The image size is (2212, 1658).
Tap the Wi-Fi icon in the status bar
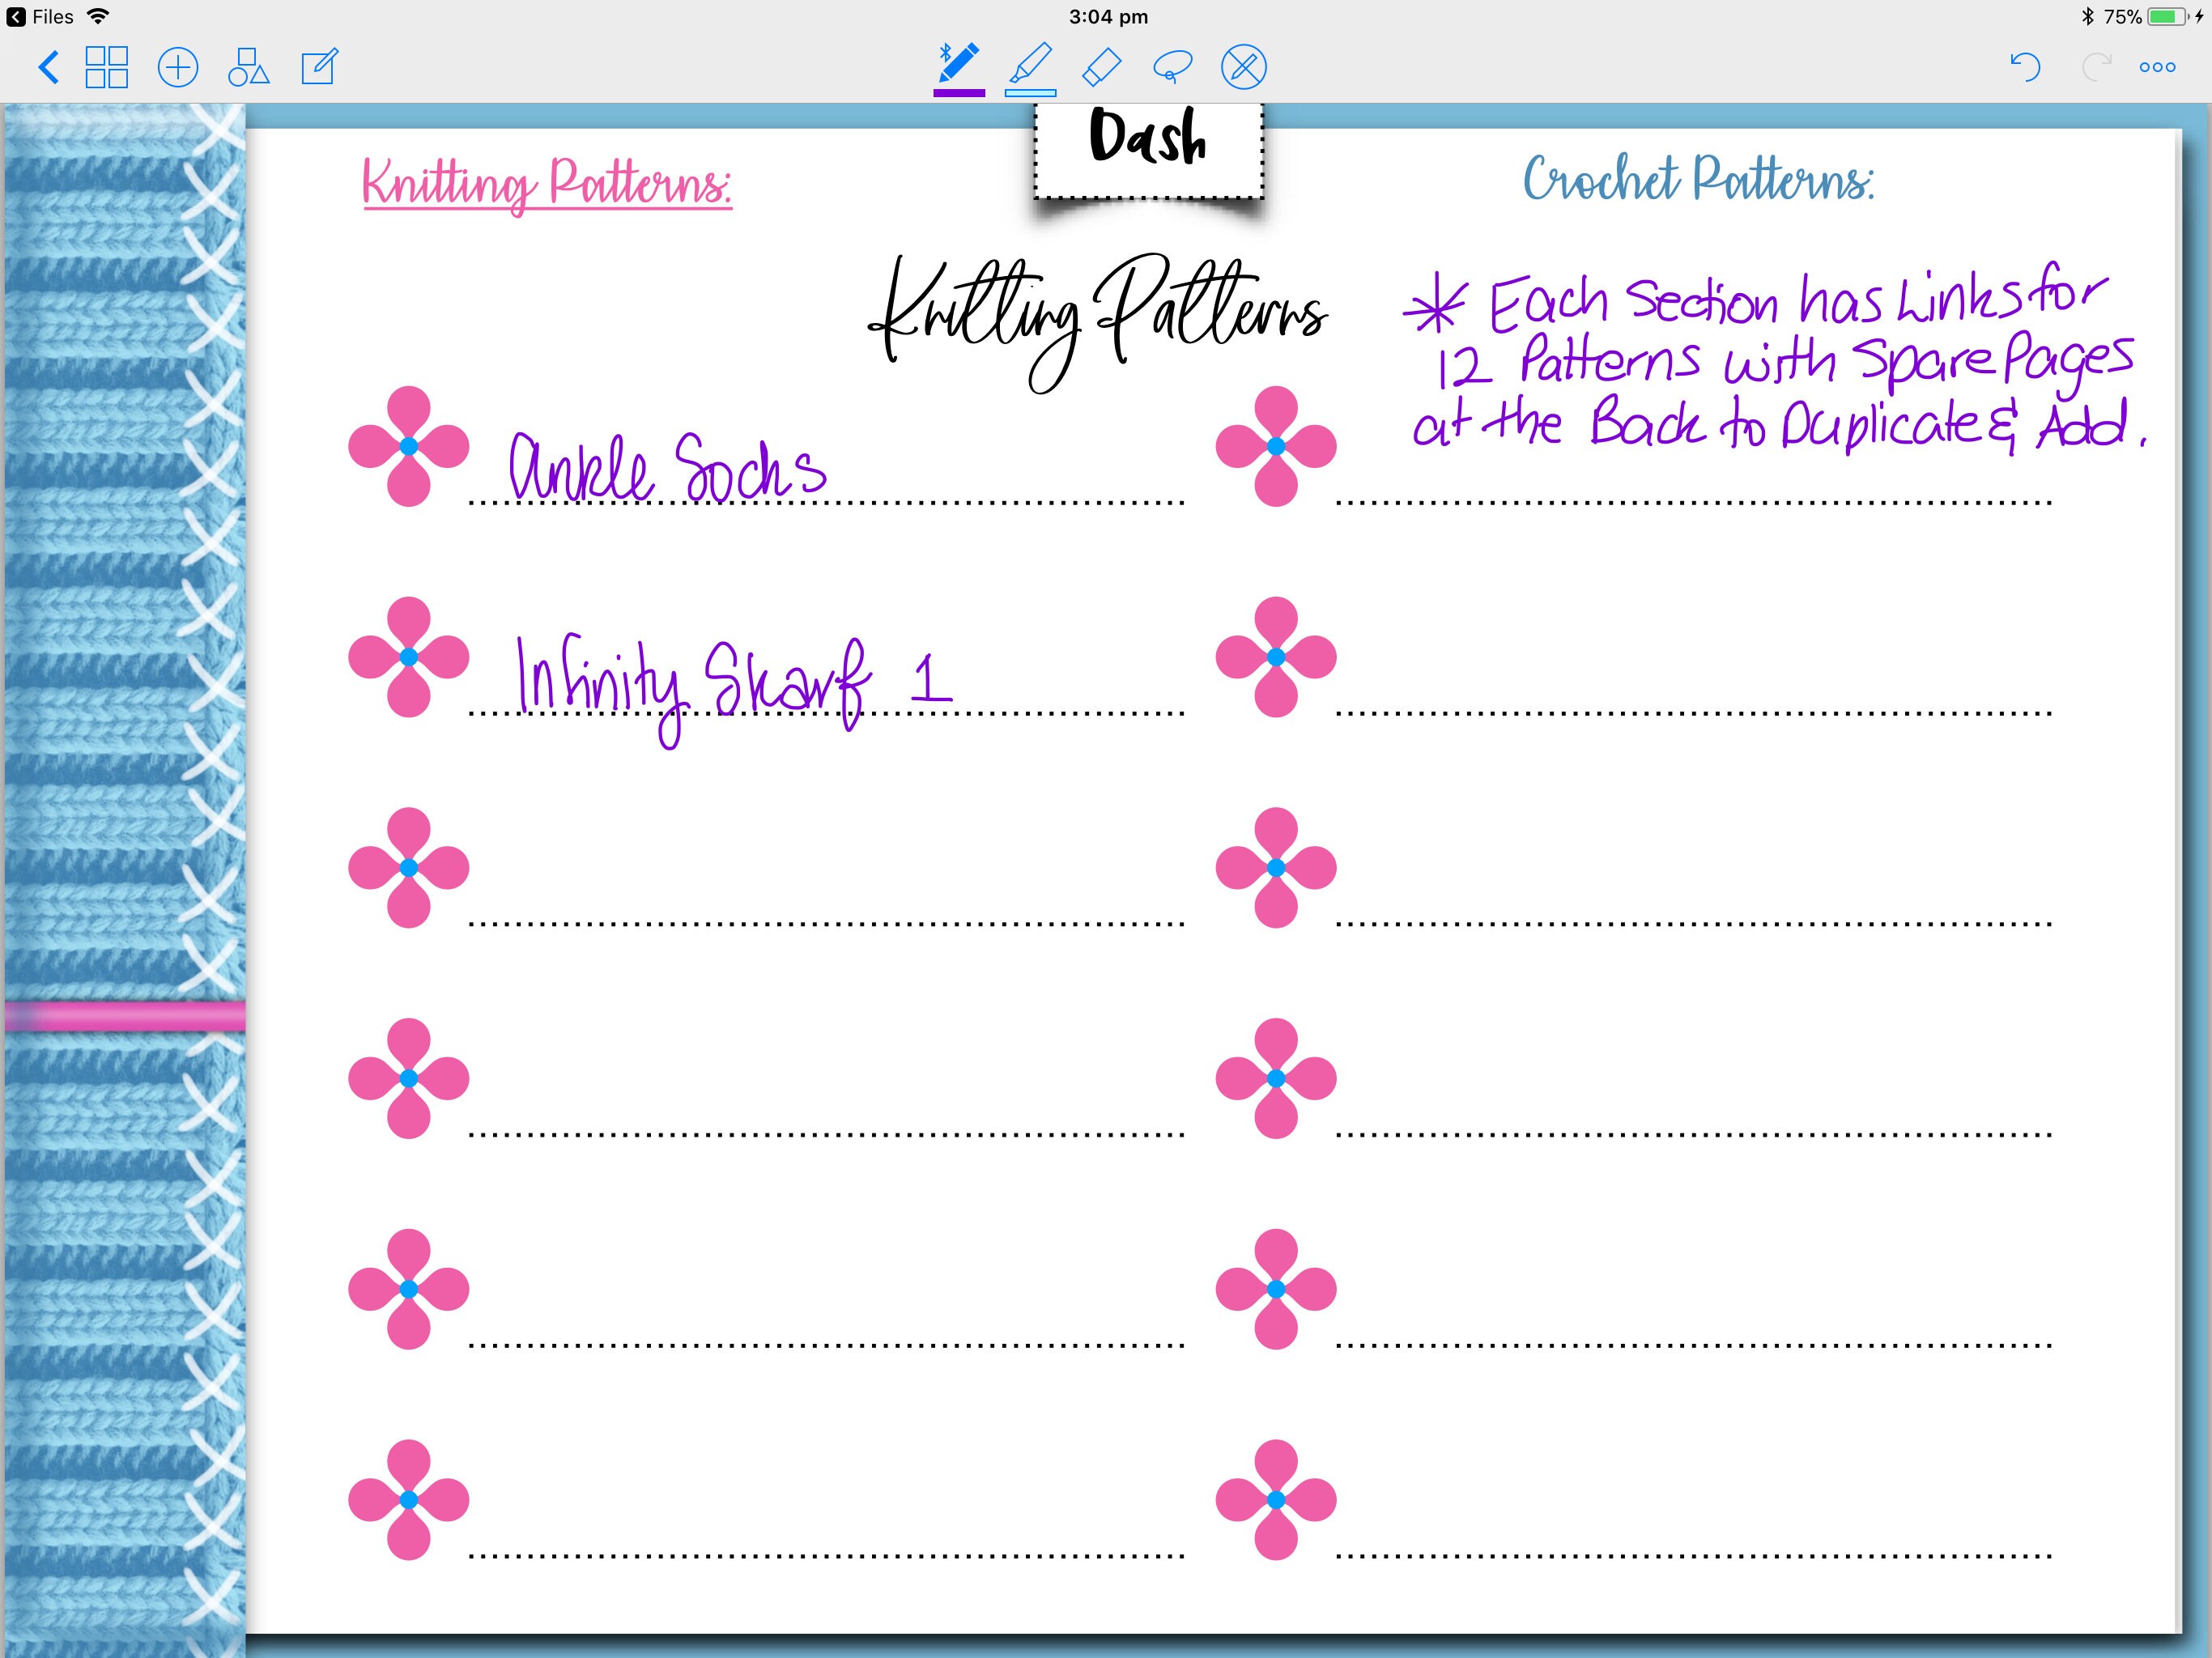click(97, 15)
